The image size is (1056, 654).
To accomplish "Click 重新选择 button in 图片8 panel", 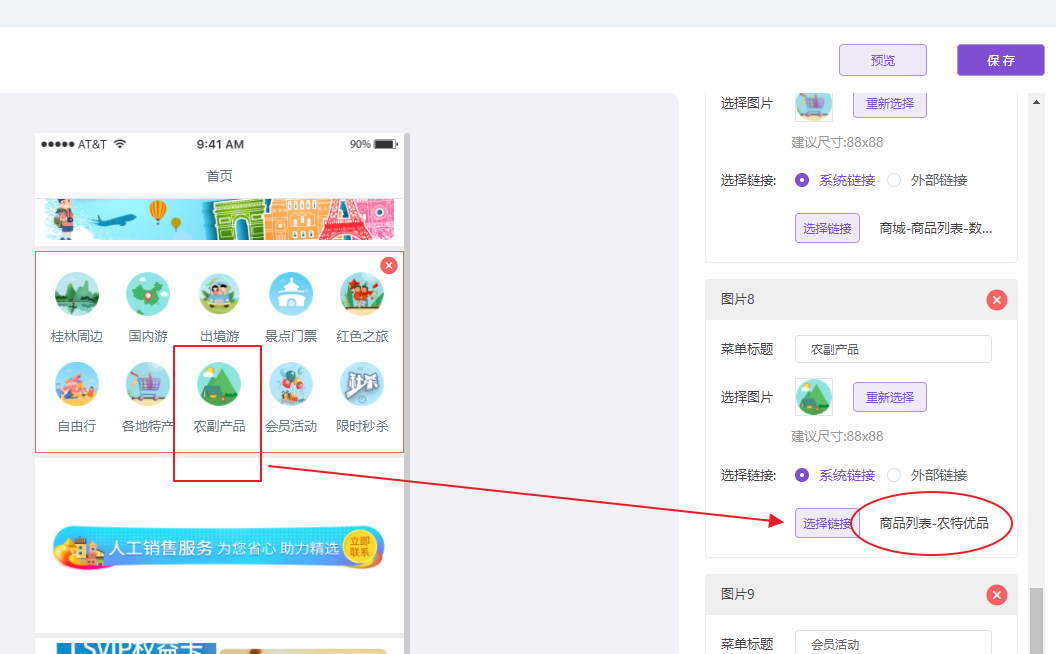I will pos(889,397).
